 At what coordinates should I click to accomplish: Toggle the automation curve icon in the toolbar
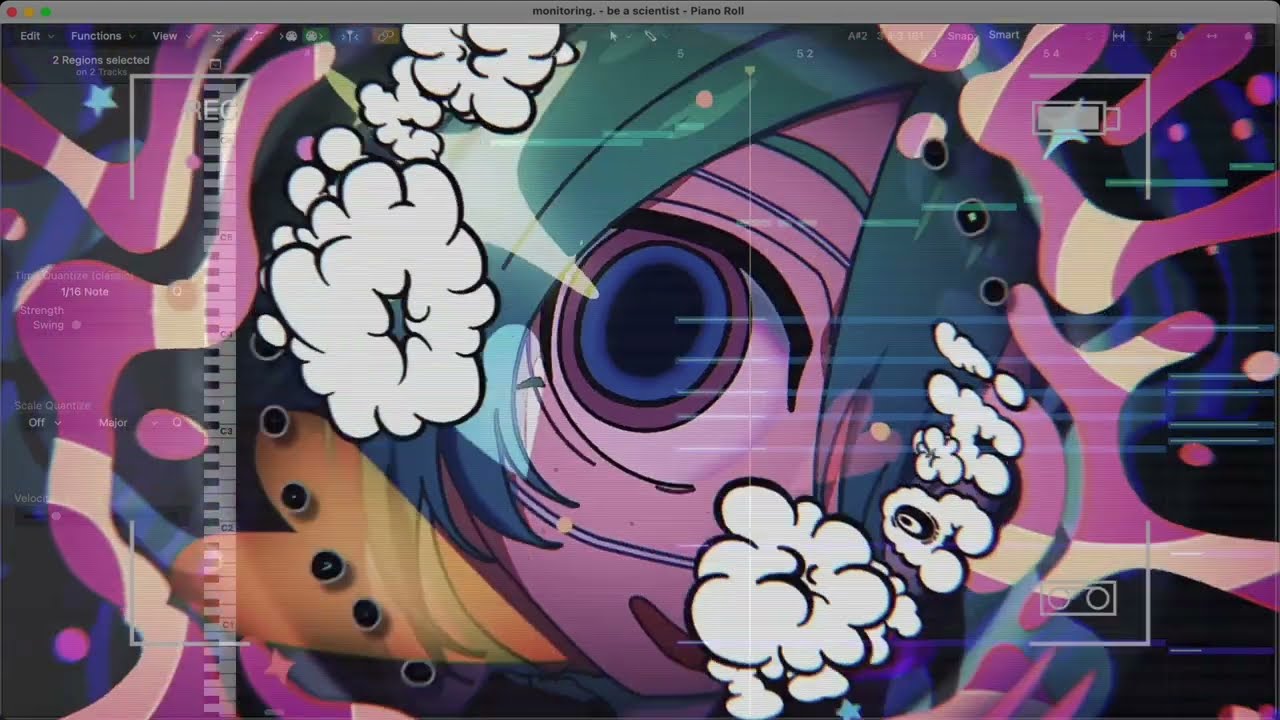(x=255, y=36)
